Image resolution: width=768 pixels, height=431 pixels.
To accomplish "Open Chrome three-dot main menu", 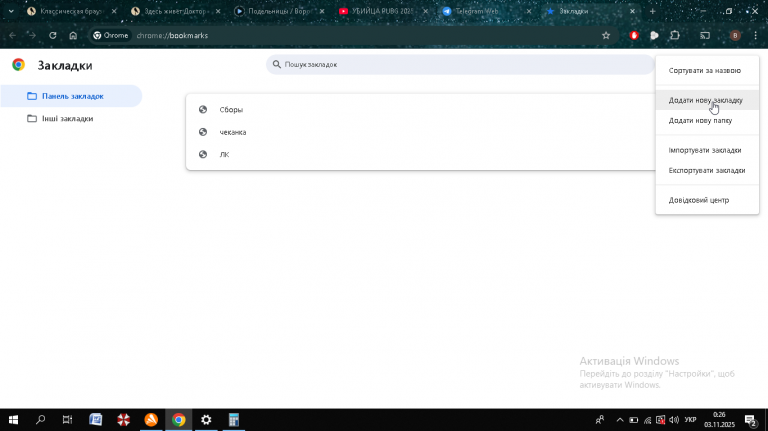I will click(x=756, y=35).
